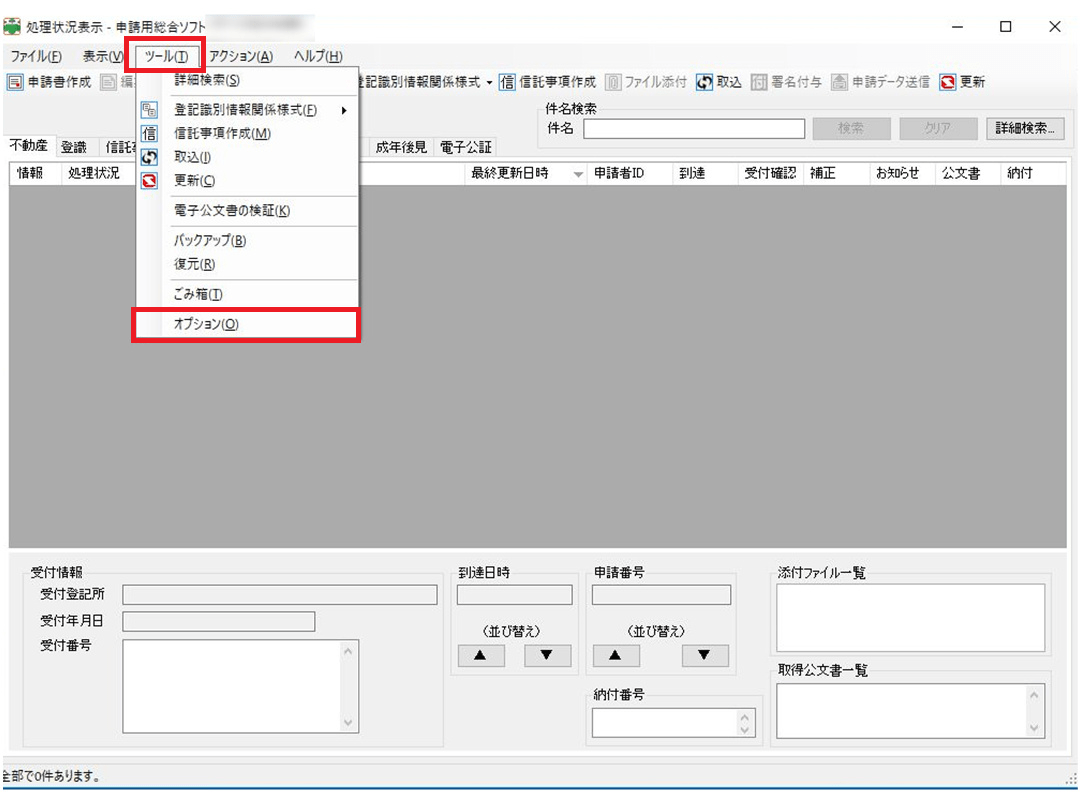This screenshot has height=792, width=1080.
Task: Click the 納付番号 spinner up arrow
Action: [x=747, y=716]
